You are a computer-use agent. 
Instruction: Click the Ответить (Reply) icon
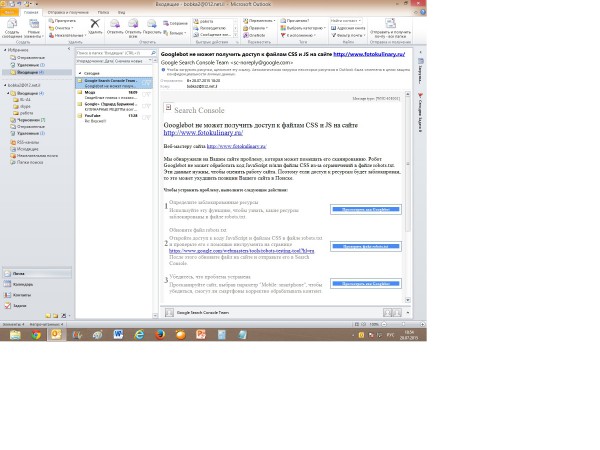click(x=115, y=24)
